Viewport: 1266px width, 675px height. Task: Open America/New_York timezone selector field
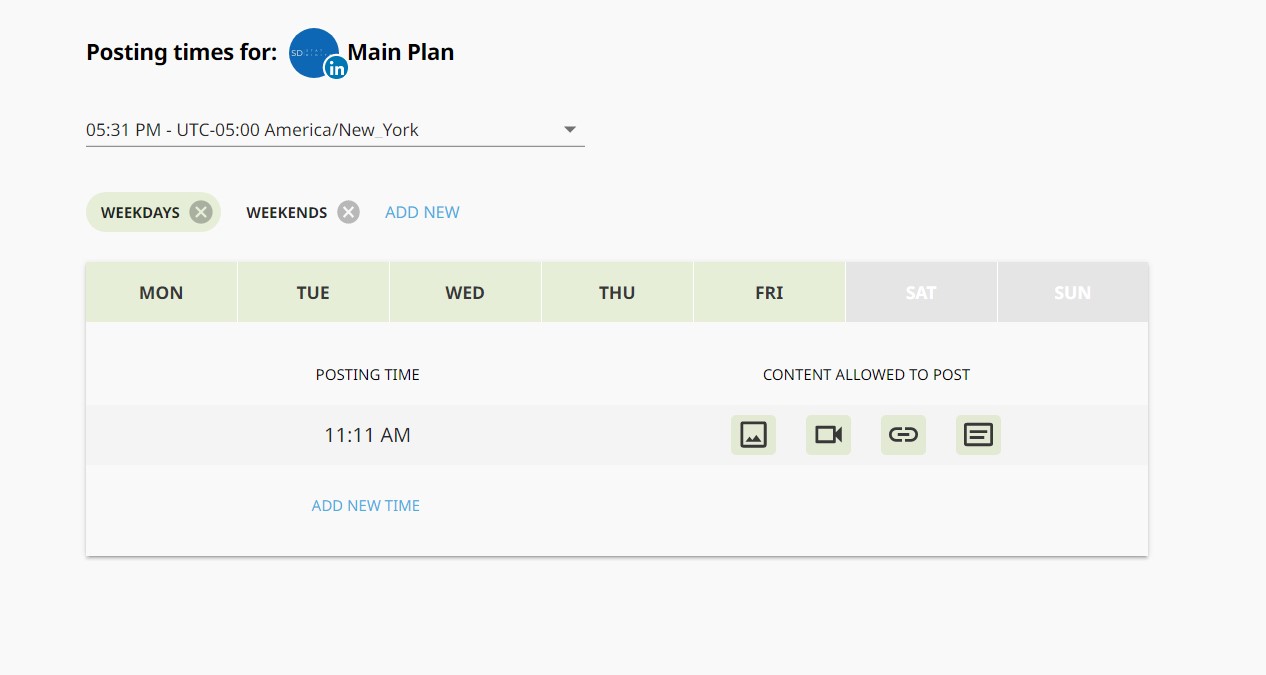[x=335, y=130]
